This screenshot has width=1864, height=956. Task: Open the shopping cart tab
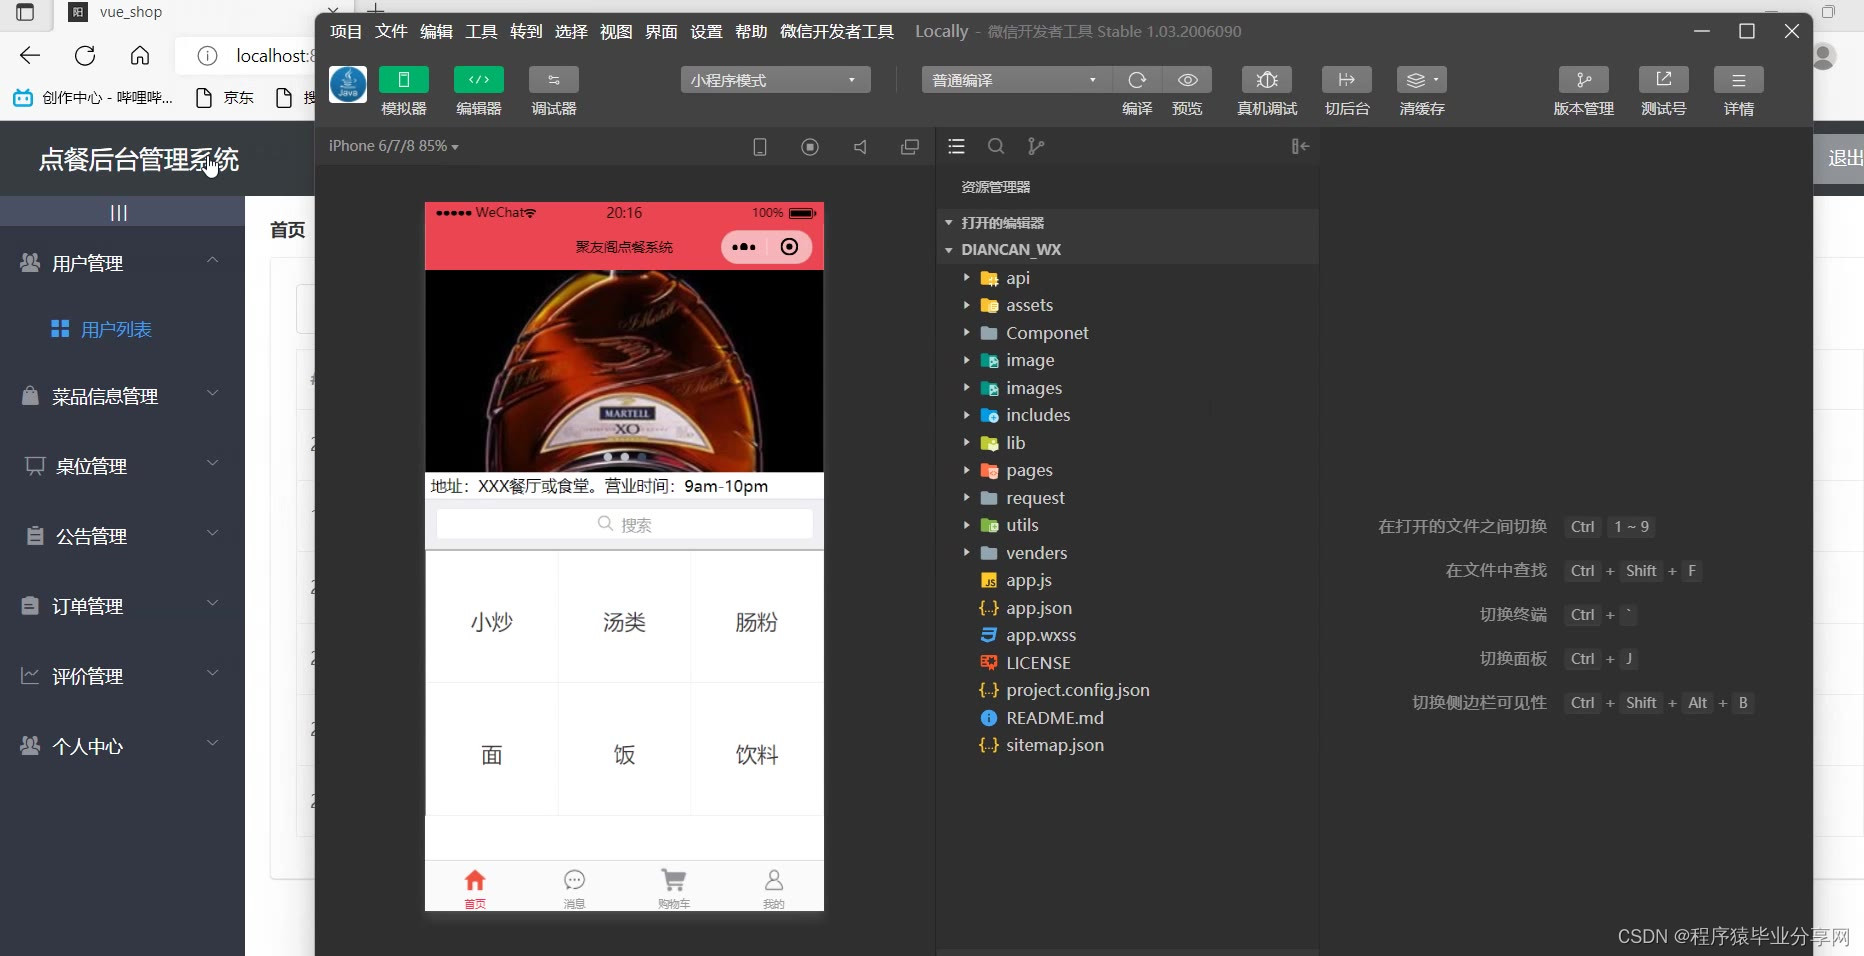pos(674,887)
